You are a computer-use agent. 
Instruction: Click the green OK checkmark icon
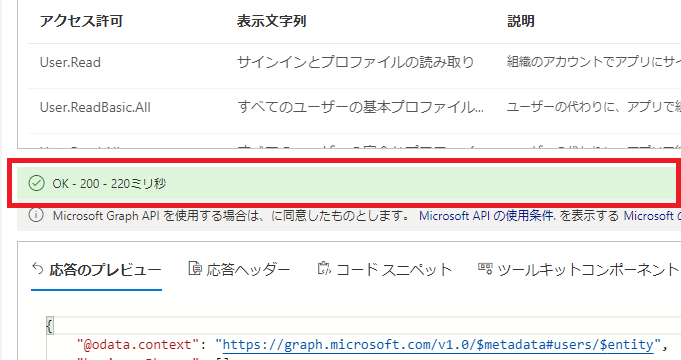[x=36, y=183]
